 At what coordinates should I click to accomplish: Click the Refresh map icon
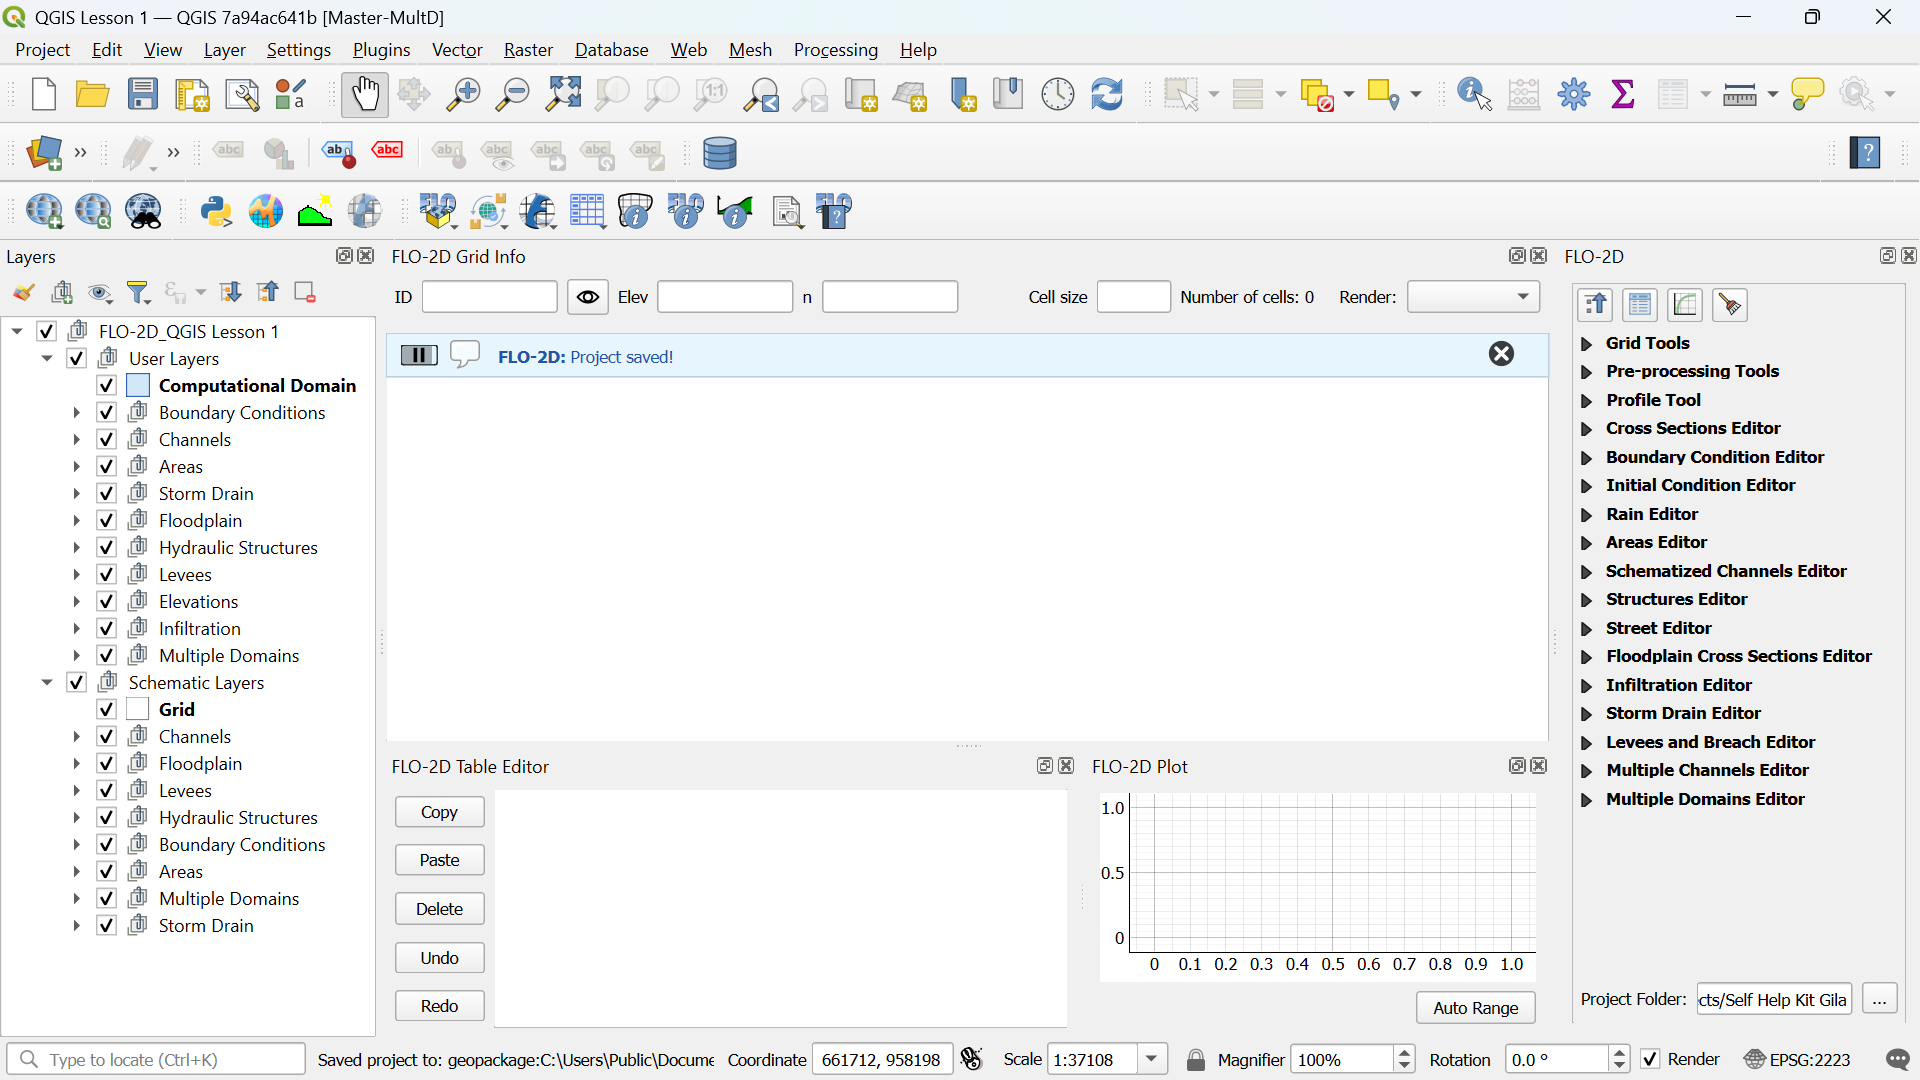pyautogui.click(x=1107, y=95)
